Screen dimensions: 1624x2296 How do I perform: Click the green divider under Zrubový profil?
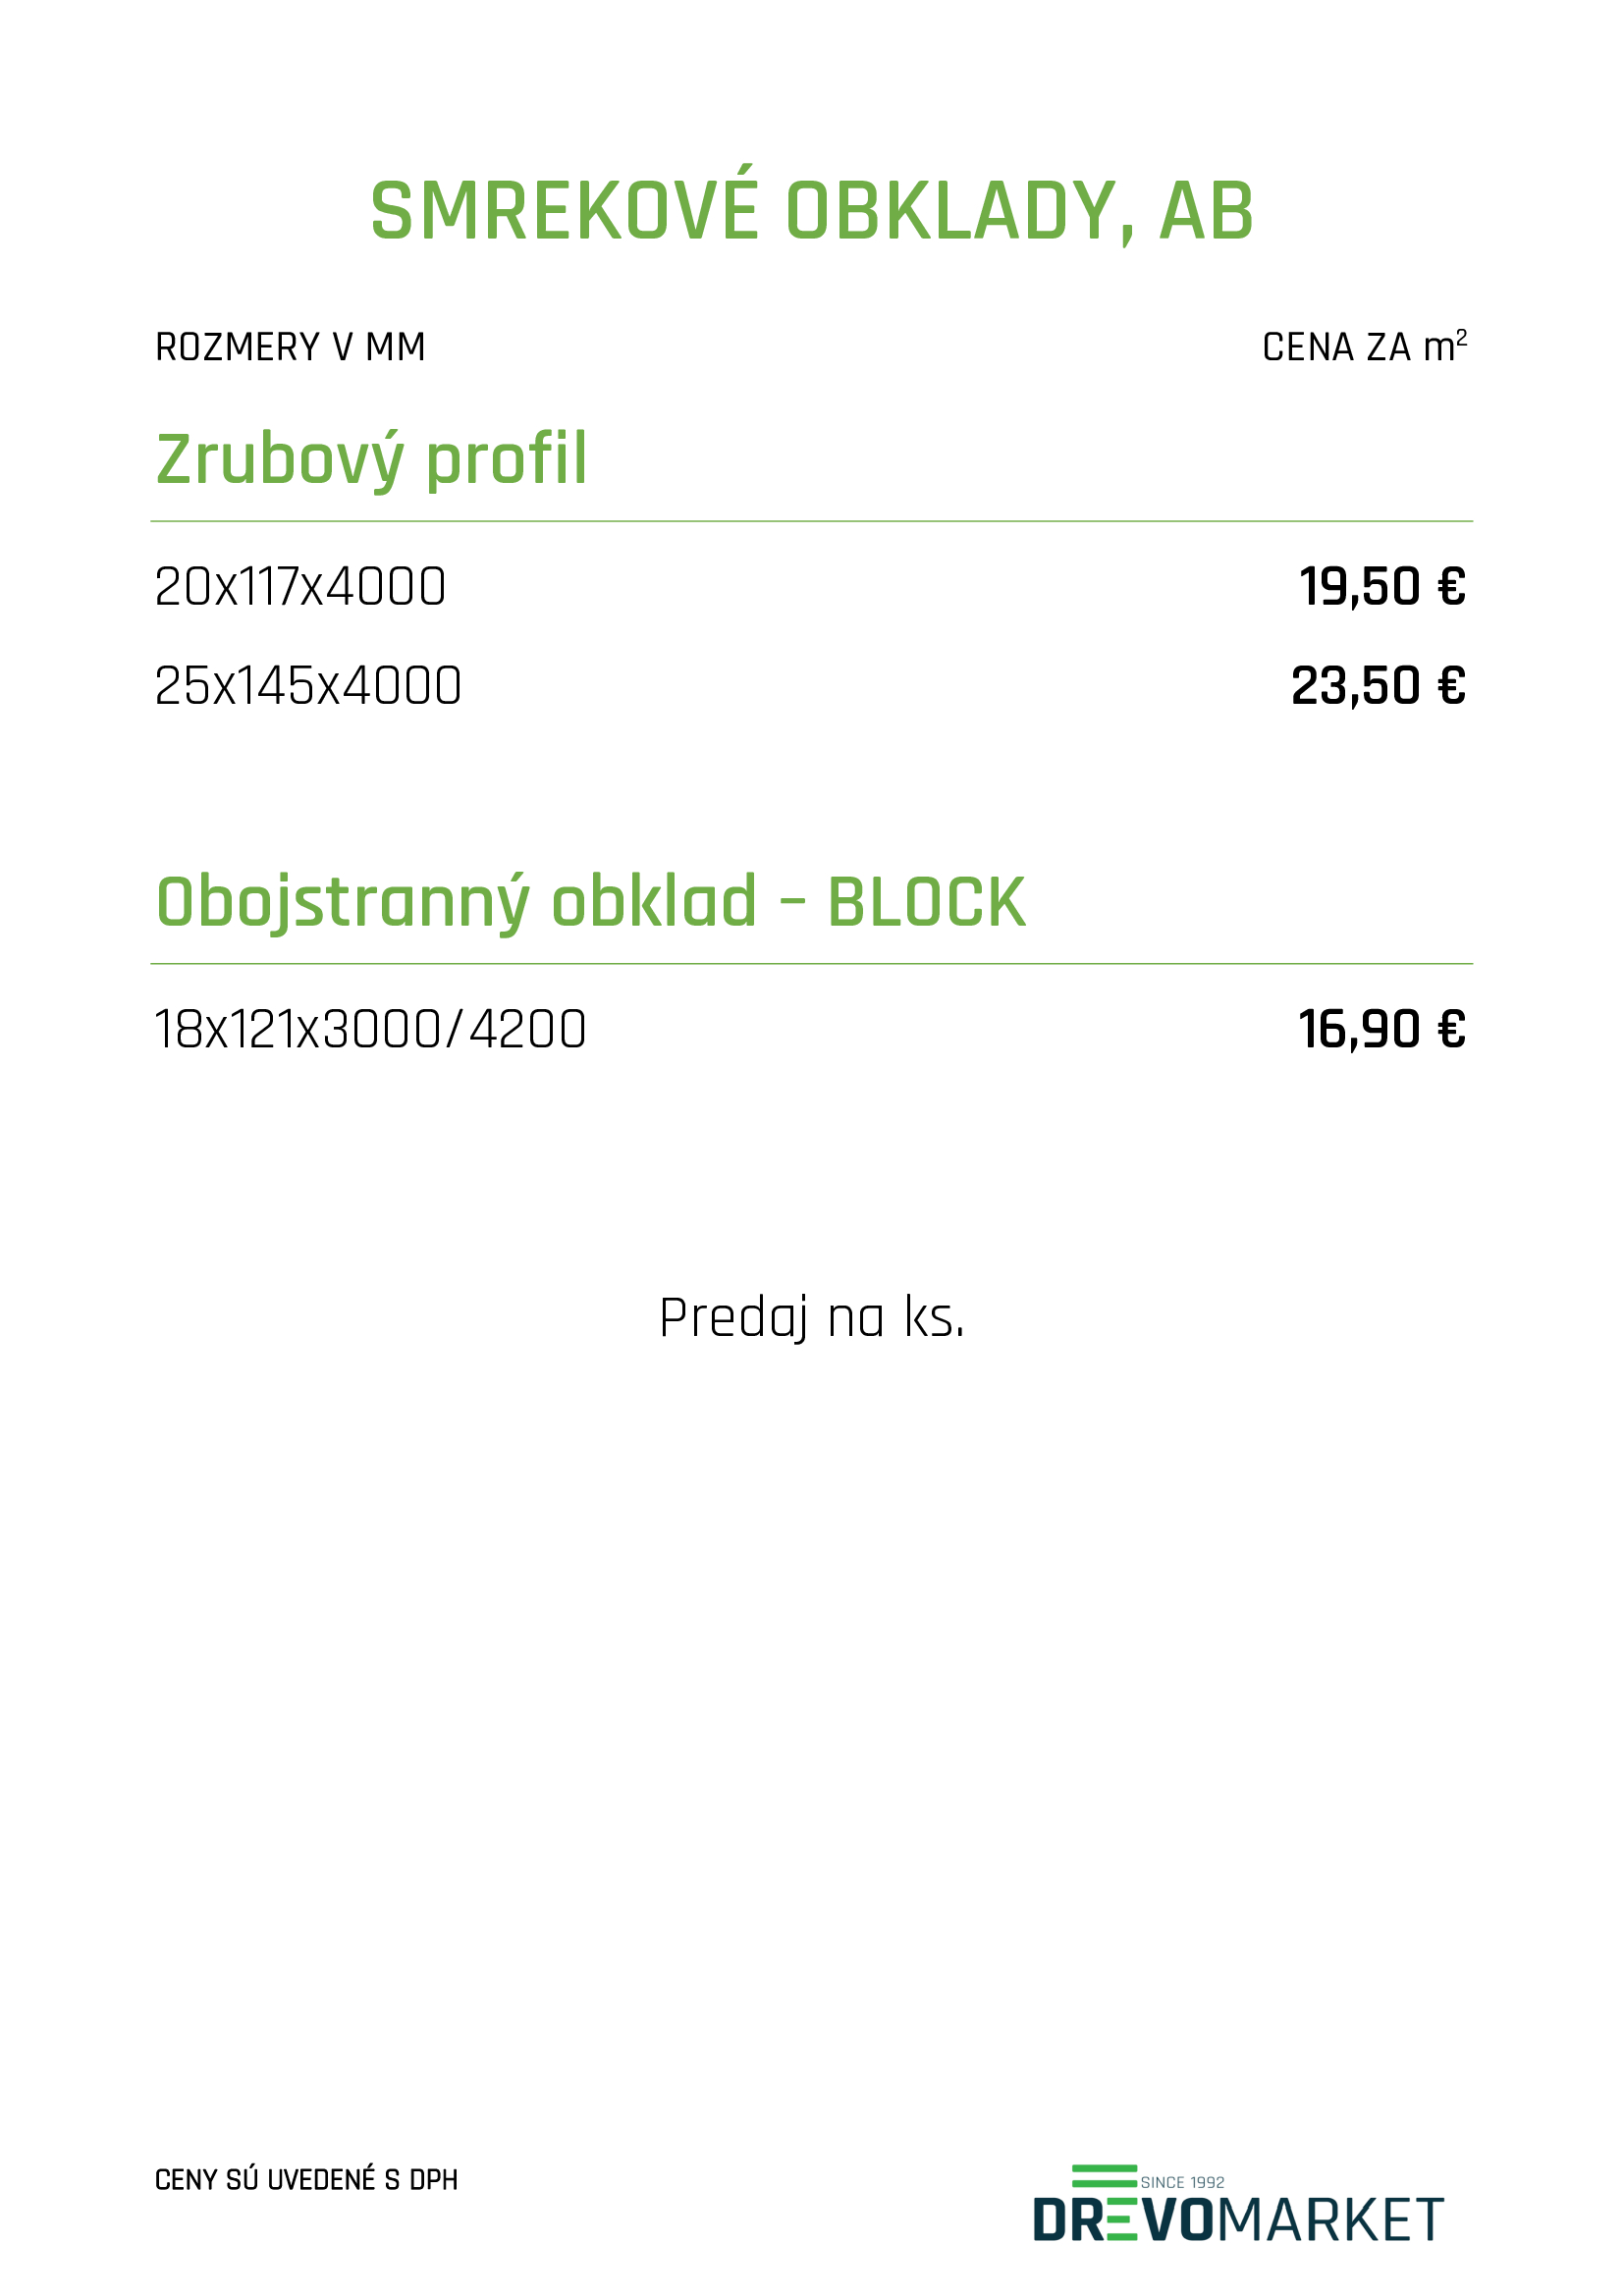tap(811, 521)
